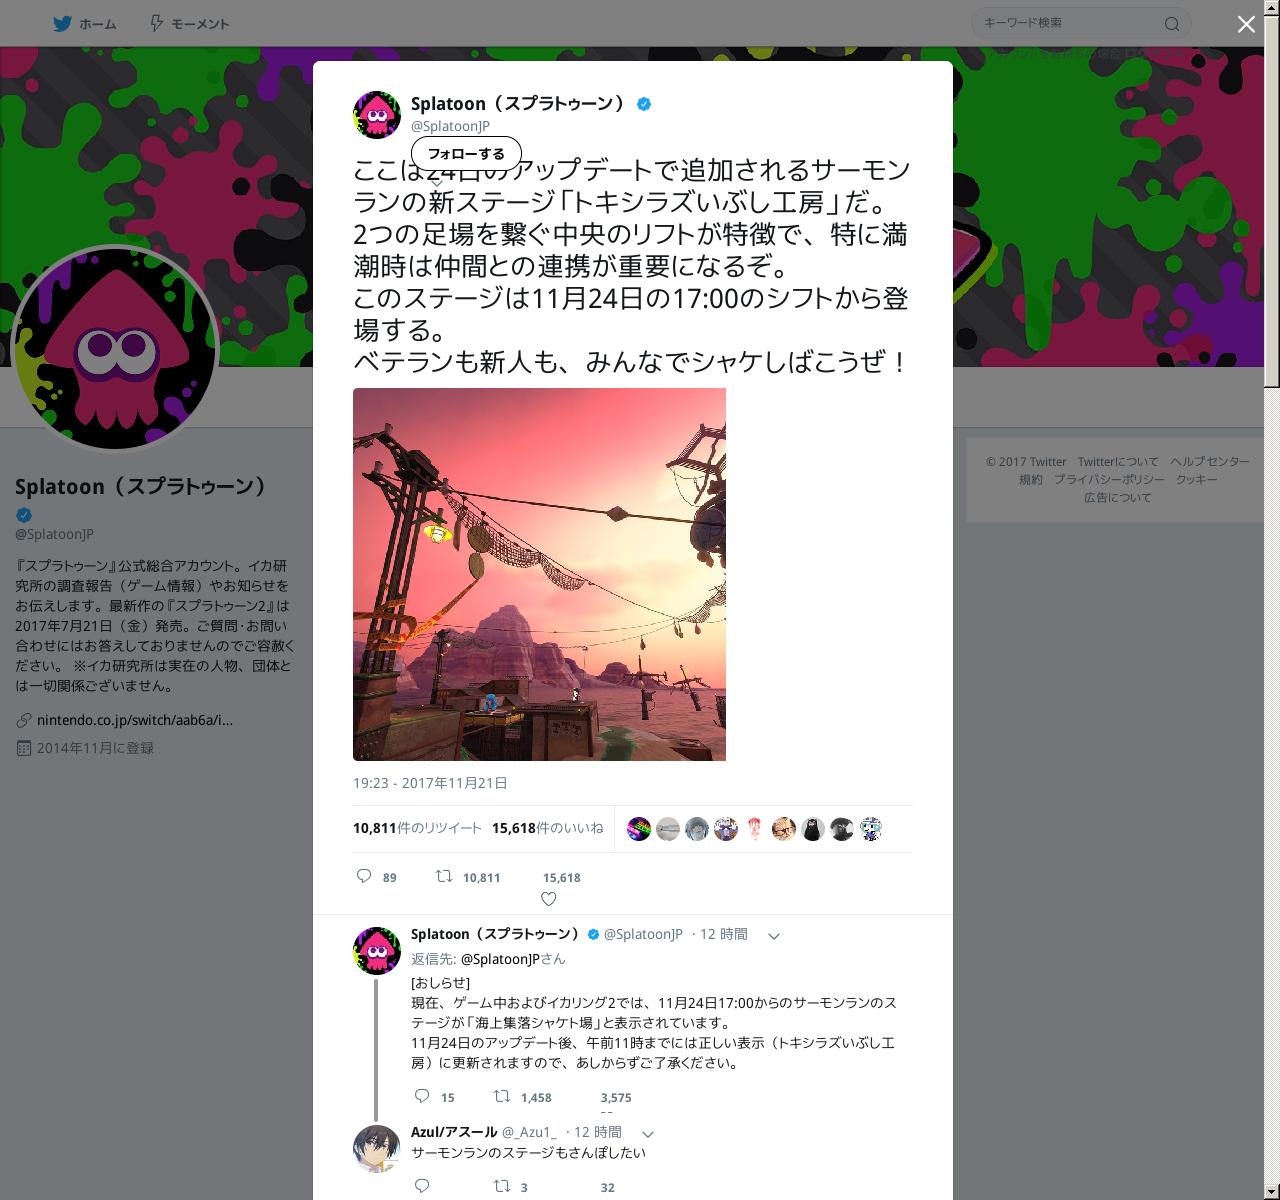Open the 10,811件のリツイート list
The width and height of the screenshot is (1280, 1200).
(417, 828)
